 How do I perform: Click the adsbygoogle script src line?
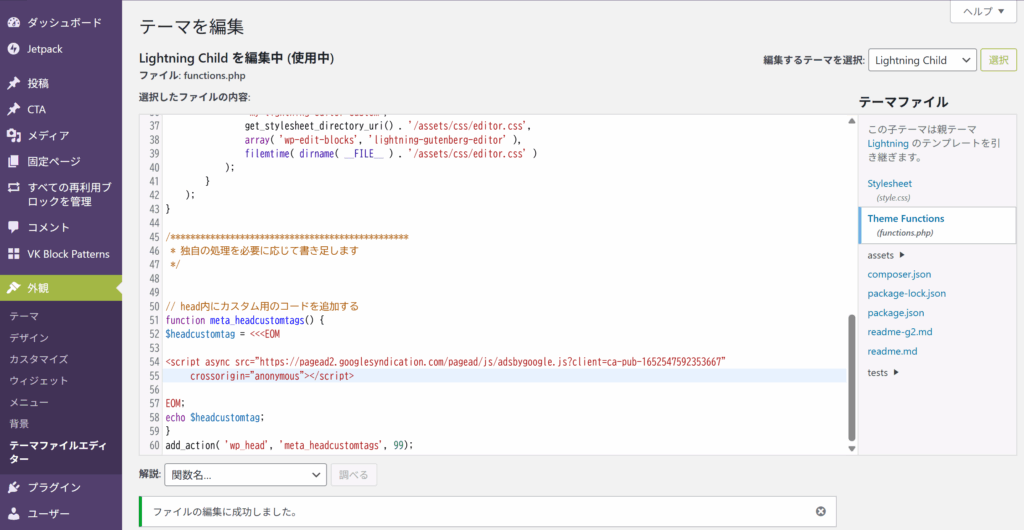445,362
